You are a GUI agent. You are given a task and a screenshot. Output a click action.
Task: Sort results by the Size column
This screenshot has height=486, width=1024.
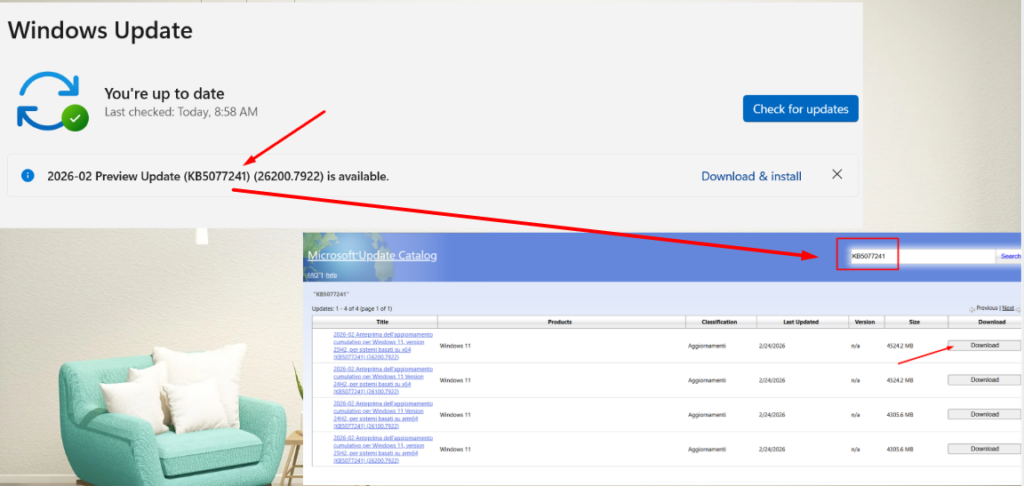tap(914, 322)
